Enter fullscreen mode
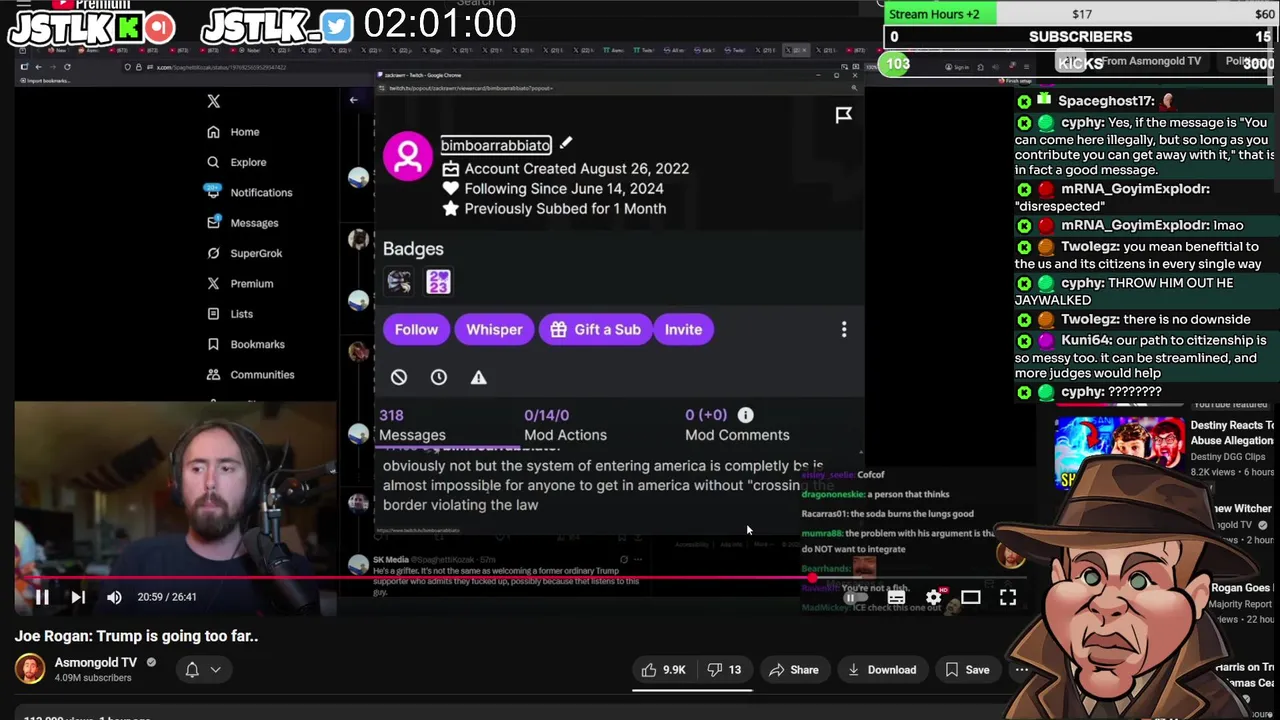 pyautogui.click(x=1008, y=598)
